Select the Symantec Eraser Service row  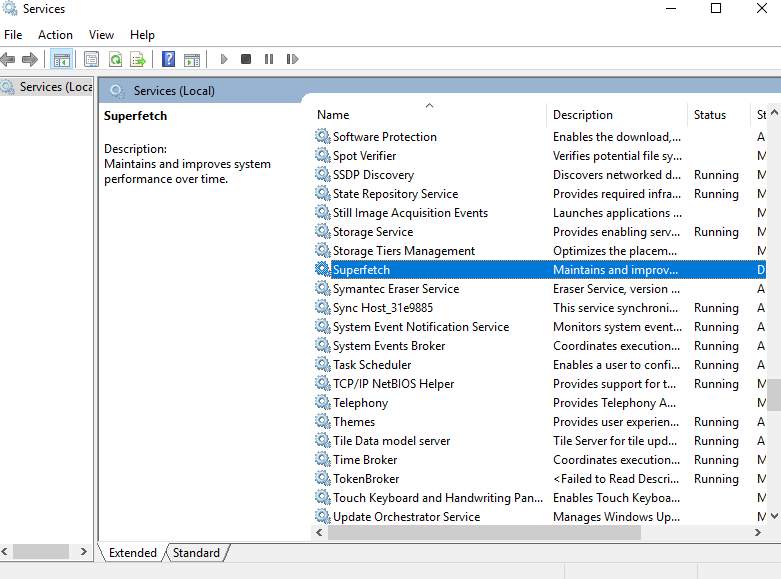tap(540, 289)
